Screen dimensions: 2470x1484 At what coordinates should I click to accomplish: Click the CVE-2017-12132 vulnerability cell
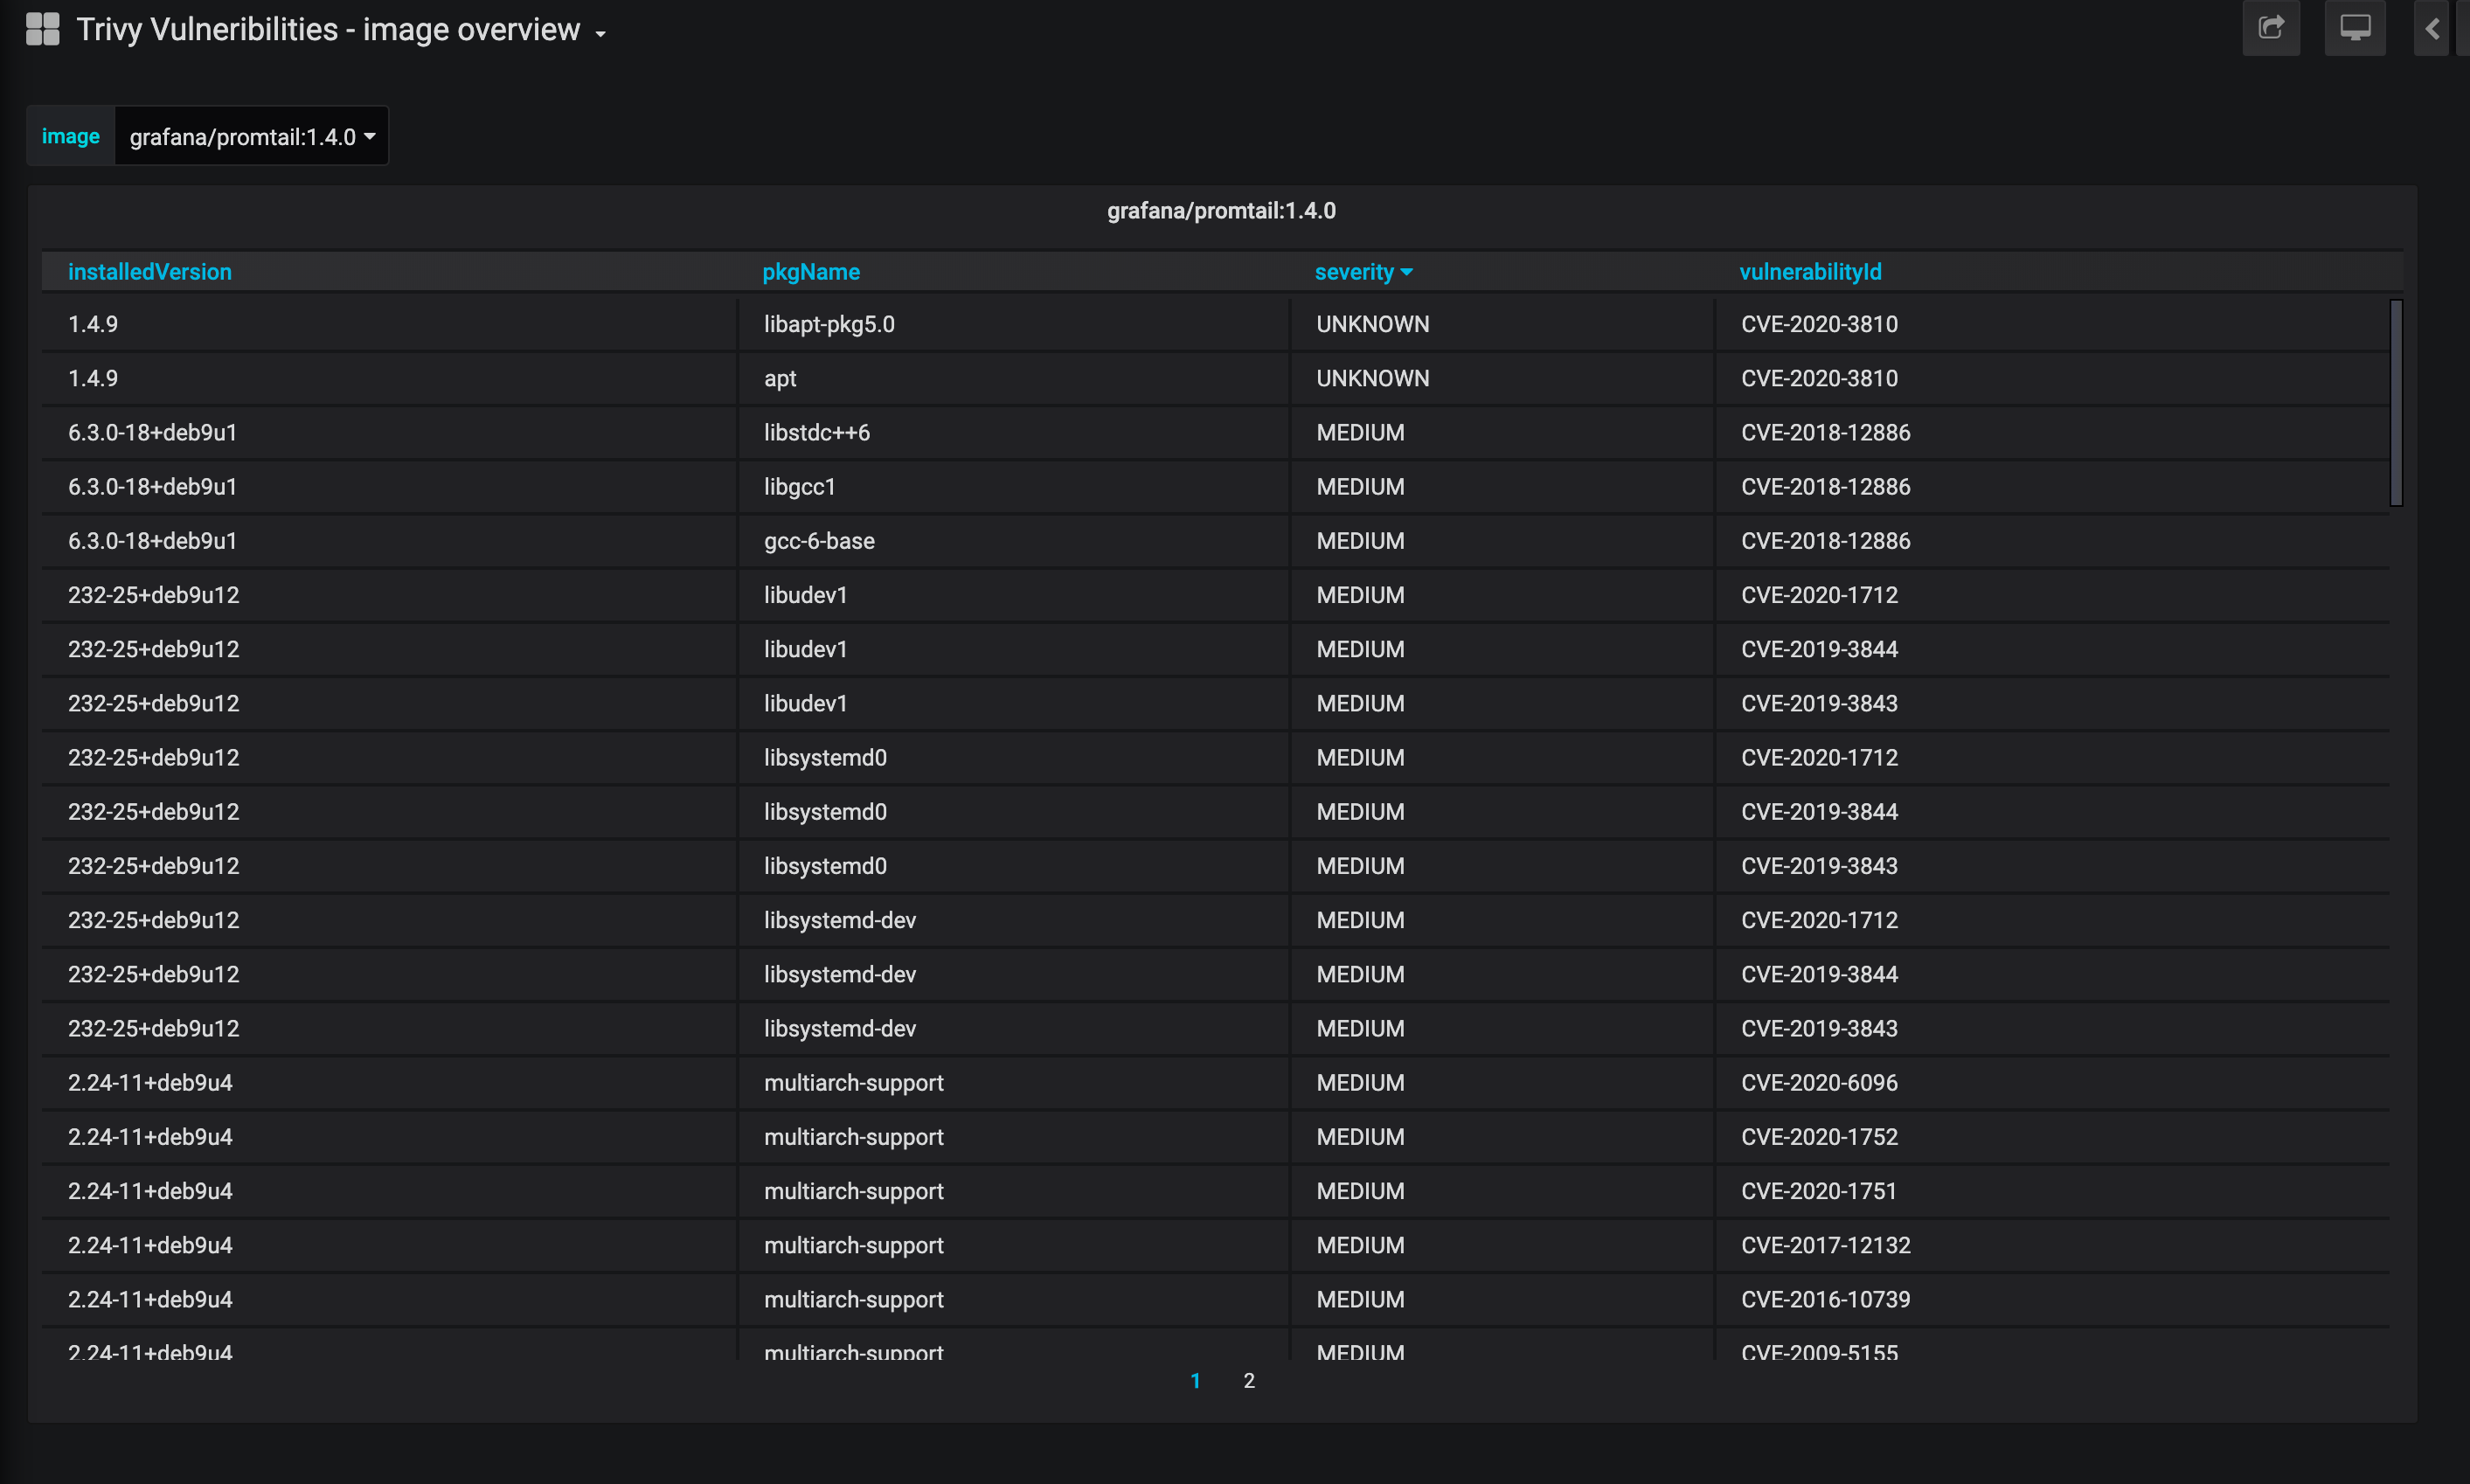[x=1825, y=1245]
